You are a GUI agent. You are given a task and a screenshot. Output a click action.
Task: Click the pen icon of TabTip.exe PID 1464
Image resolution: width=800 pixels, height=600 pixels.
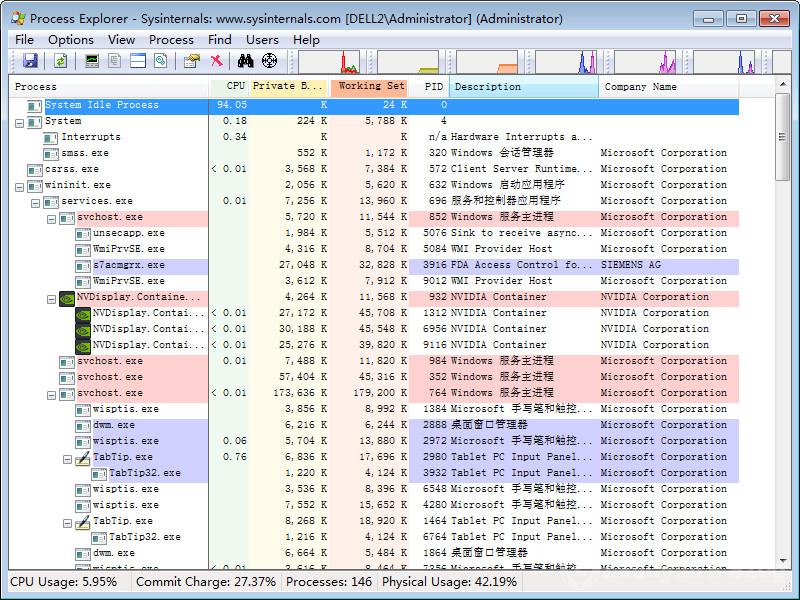[x=83, y=522]
